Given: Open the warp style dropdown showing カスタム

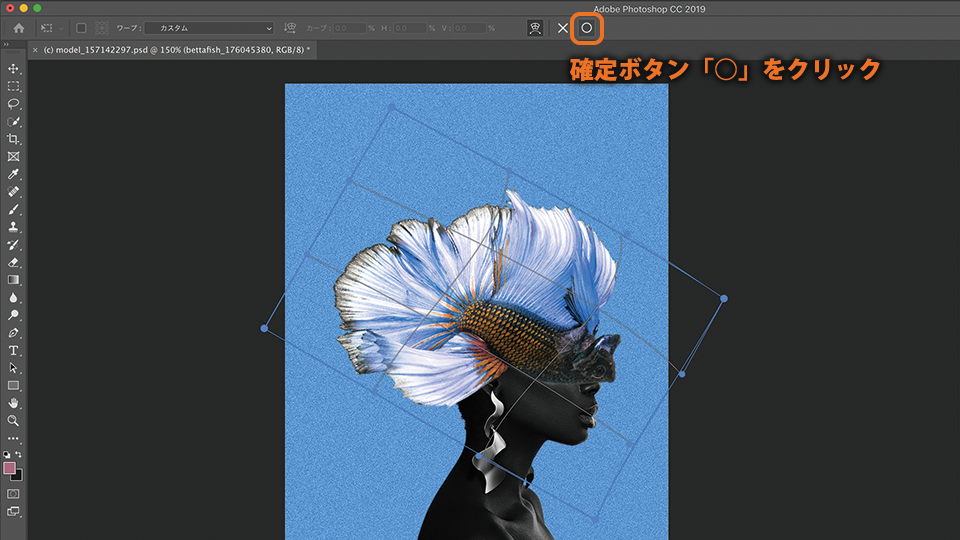Looking at the screenshot, I should click(x=209, y=28).
